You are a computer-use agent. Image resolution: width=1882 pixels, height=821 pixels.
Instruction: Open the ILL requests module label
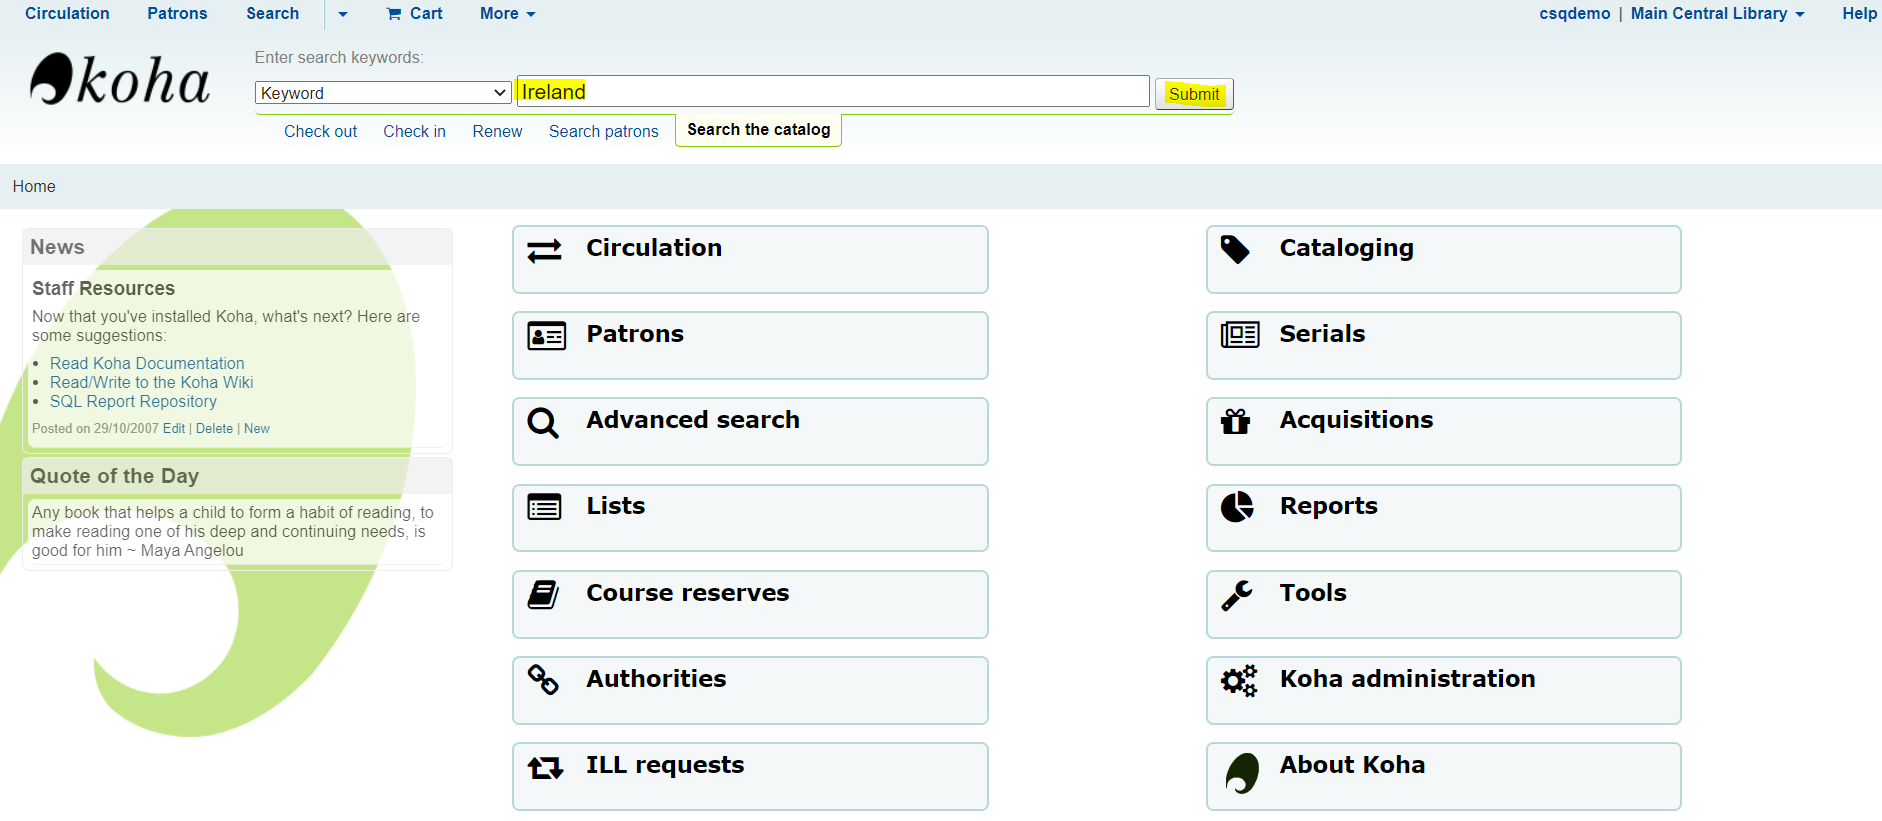[665, 765]
